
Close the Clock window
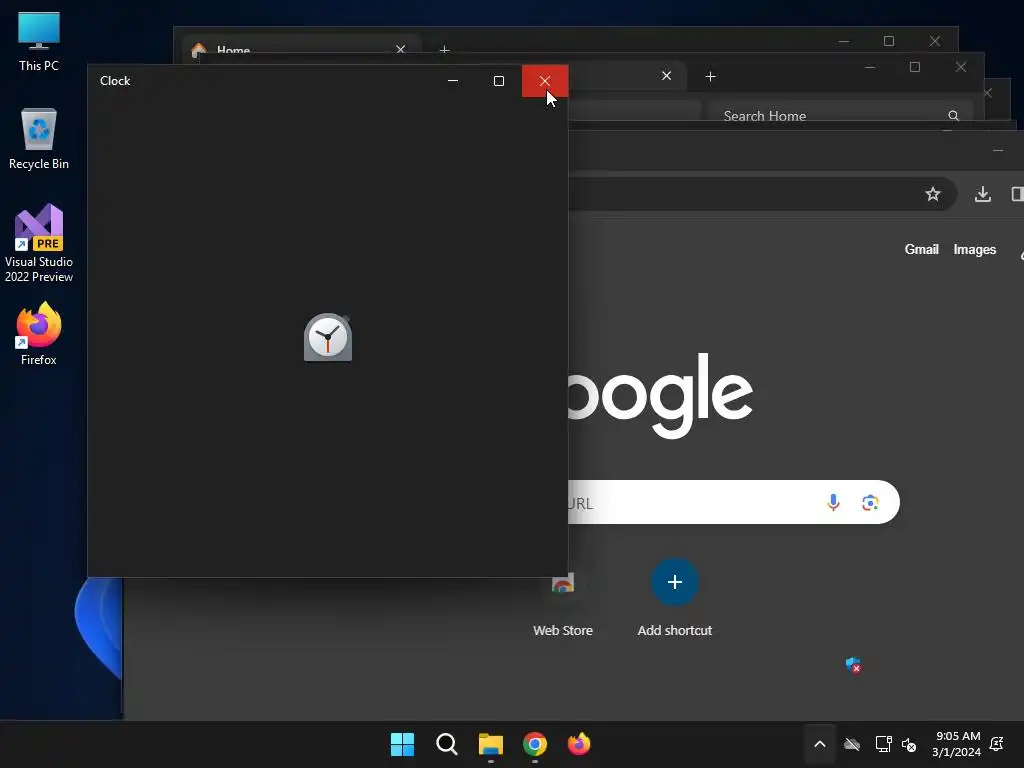coord(545,81)
